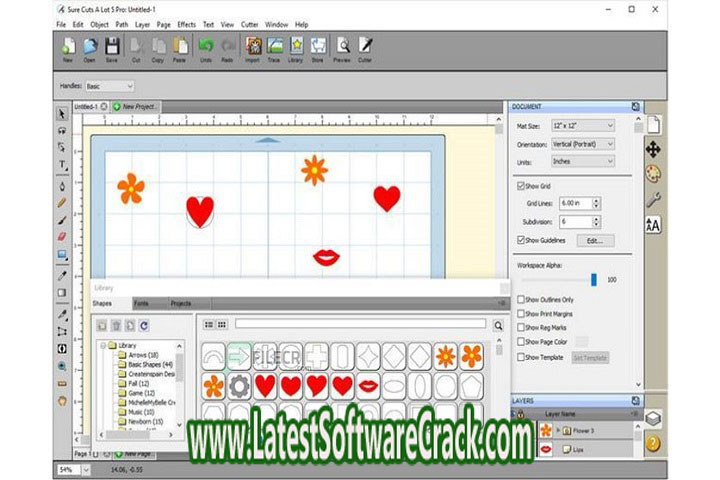Image resolution: width=720 pixels, height=480 pixels.
Task: Click the Subdivision spinner arrows
Action: (x=596, y=222)
